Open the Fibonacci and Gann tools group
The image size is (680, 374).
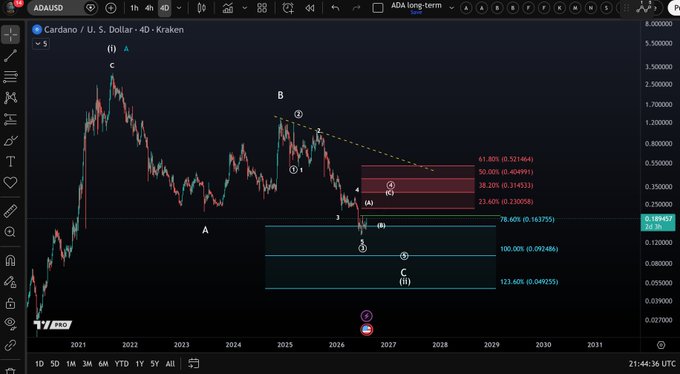pyautogui.click(x=10, y=76)
